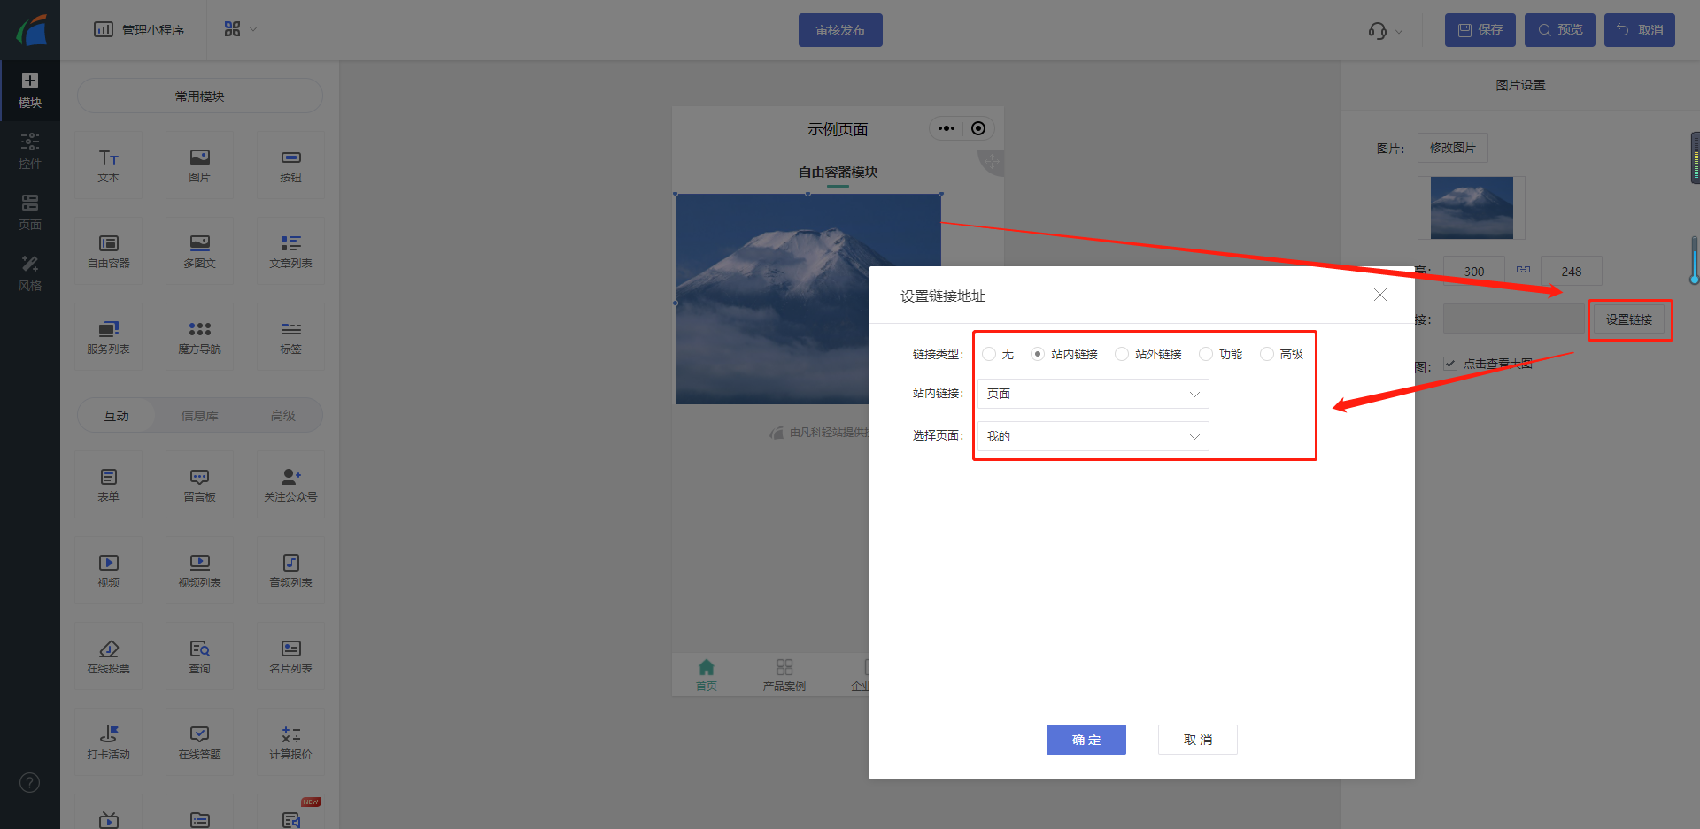1700x829 pixels.
Task: Click the 审核发布 publish button
Action: [x=840, y=30]
